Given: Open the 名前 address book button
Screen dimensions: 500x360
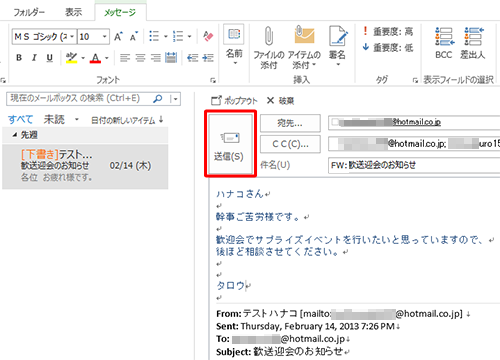Looking at the screenshot, I should 234,44.
